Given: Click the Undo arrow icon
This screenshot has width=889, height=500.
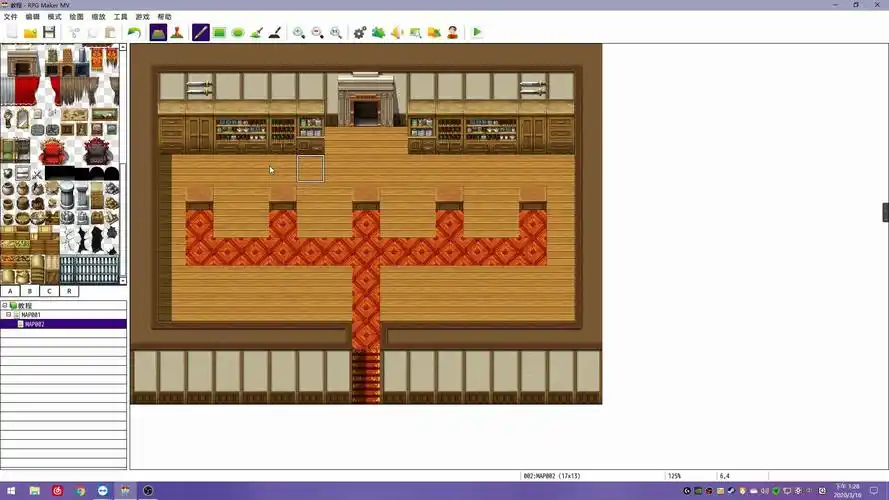Looking at the screenshot, I should (134, 32).
